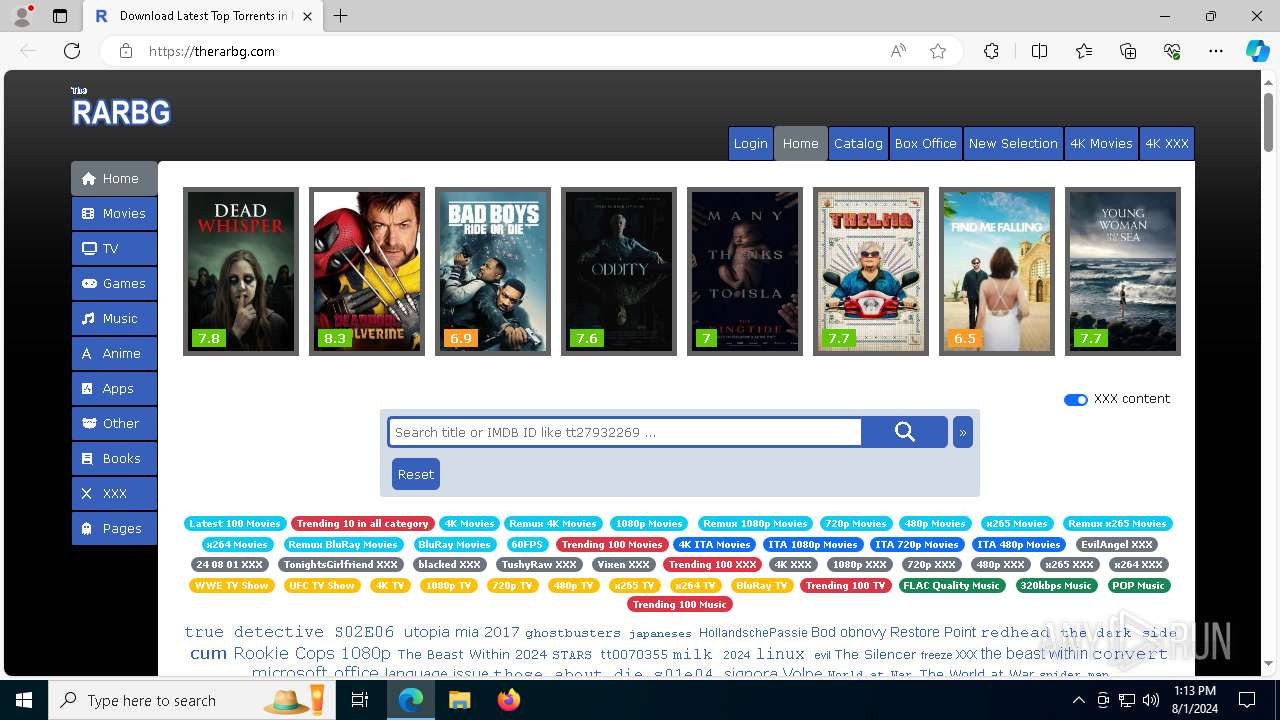The height and width of the screenshot is (720, 1280).
Task: Open the 4K ITA Movies tag
Action: [x=715, y=544]
